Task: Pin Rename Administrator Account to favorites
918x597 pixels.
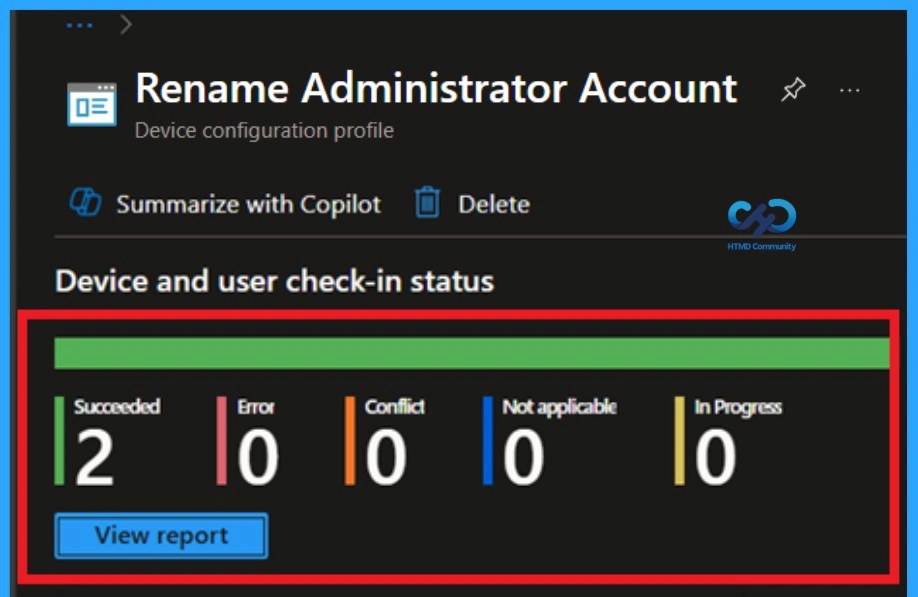Action: click(793, 90)
